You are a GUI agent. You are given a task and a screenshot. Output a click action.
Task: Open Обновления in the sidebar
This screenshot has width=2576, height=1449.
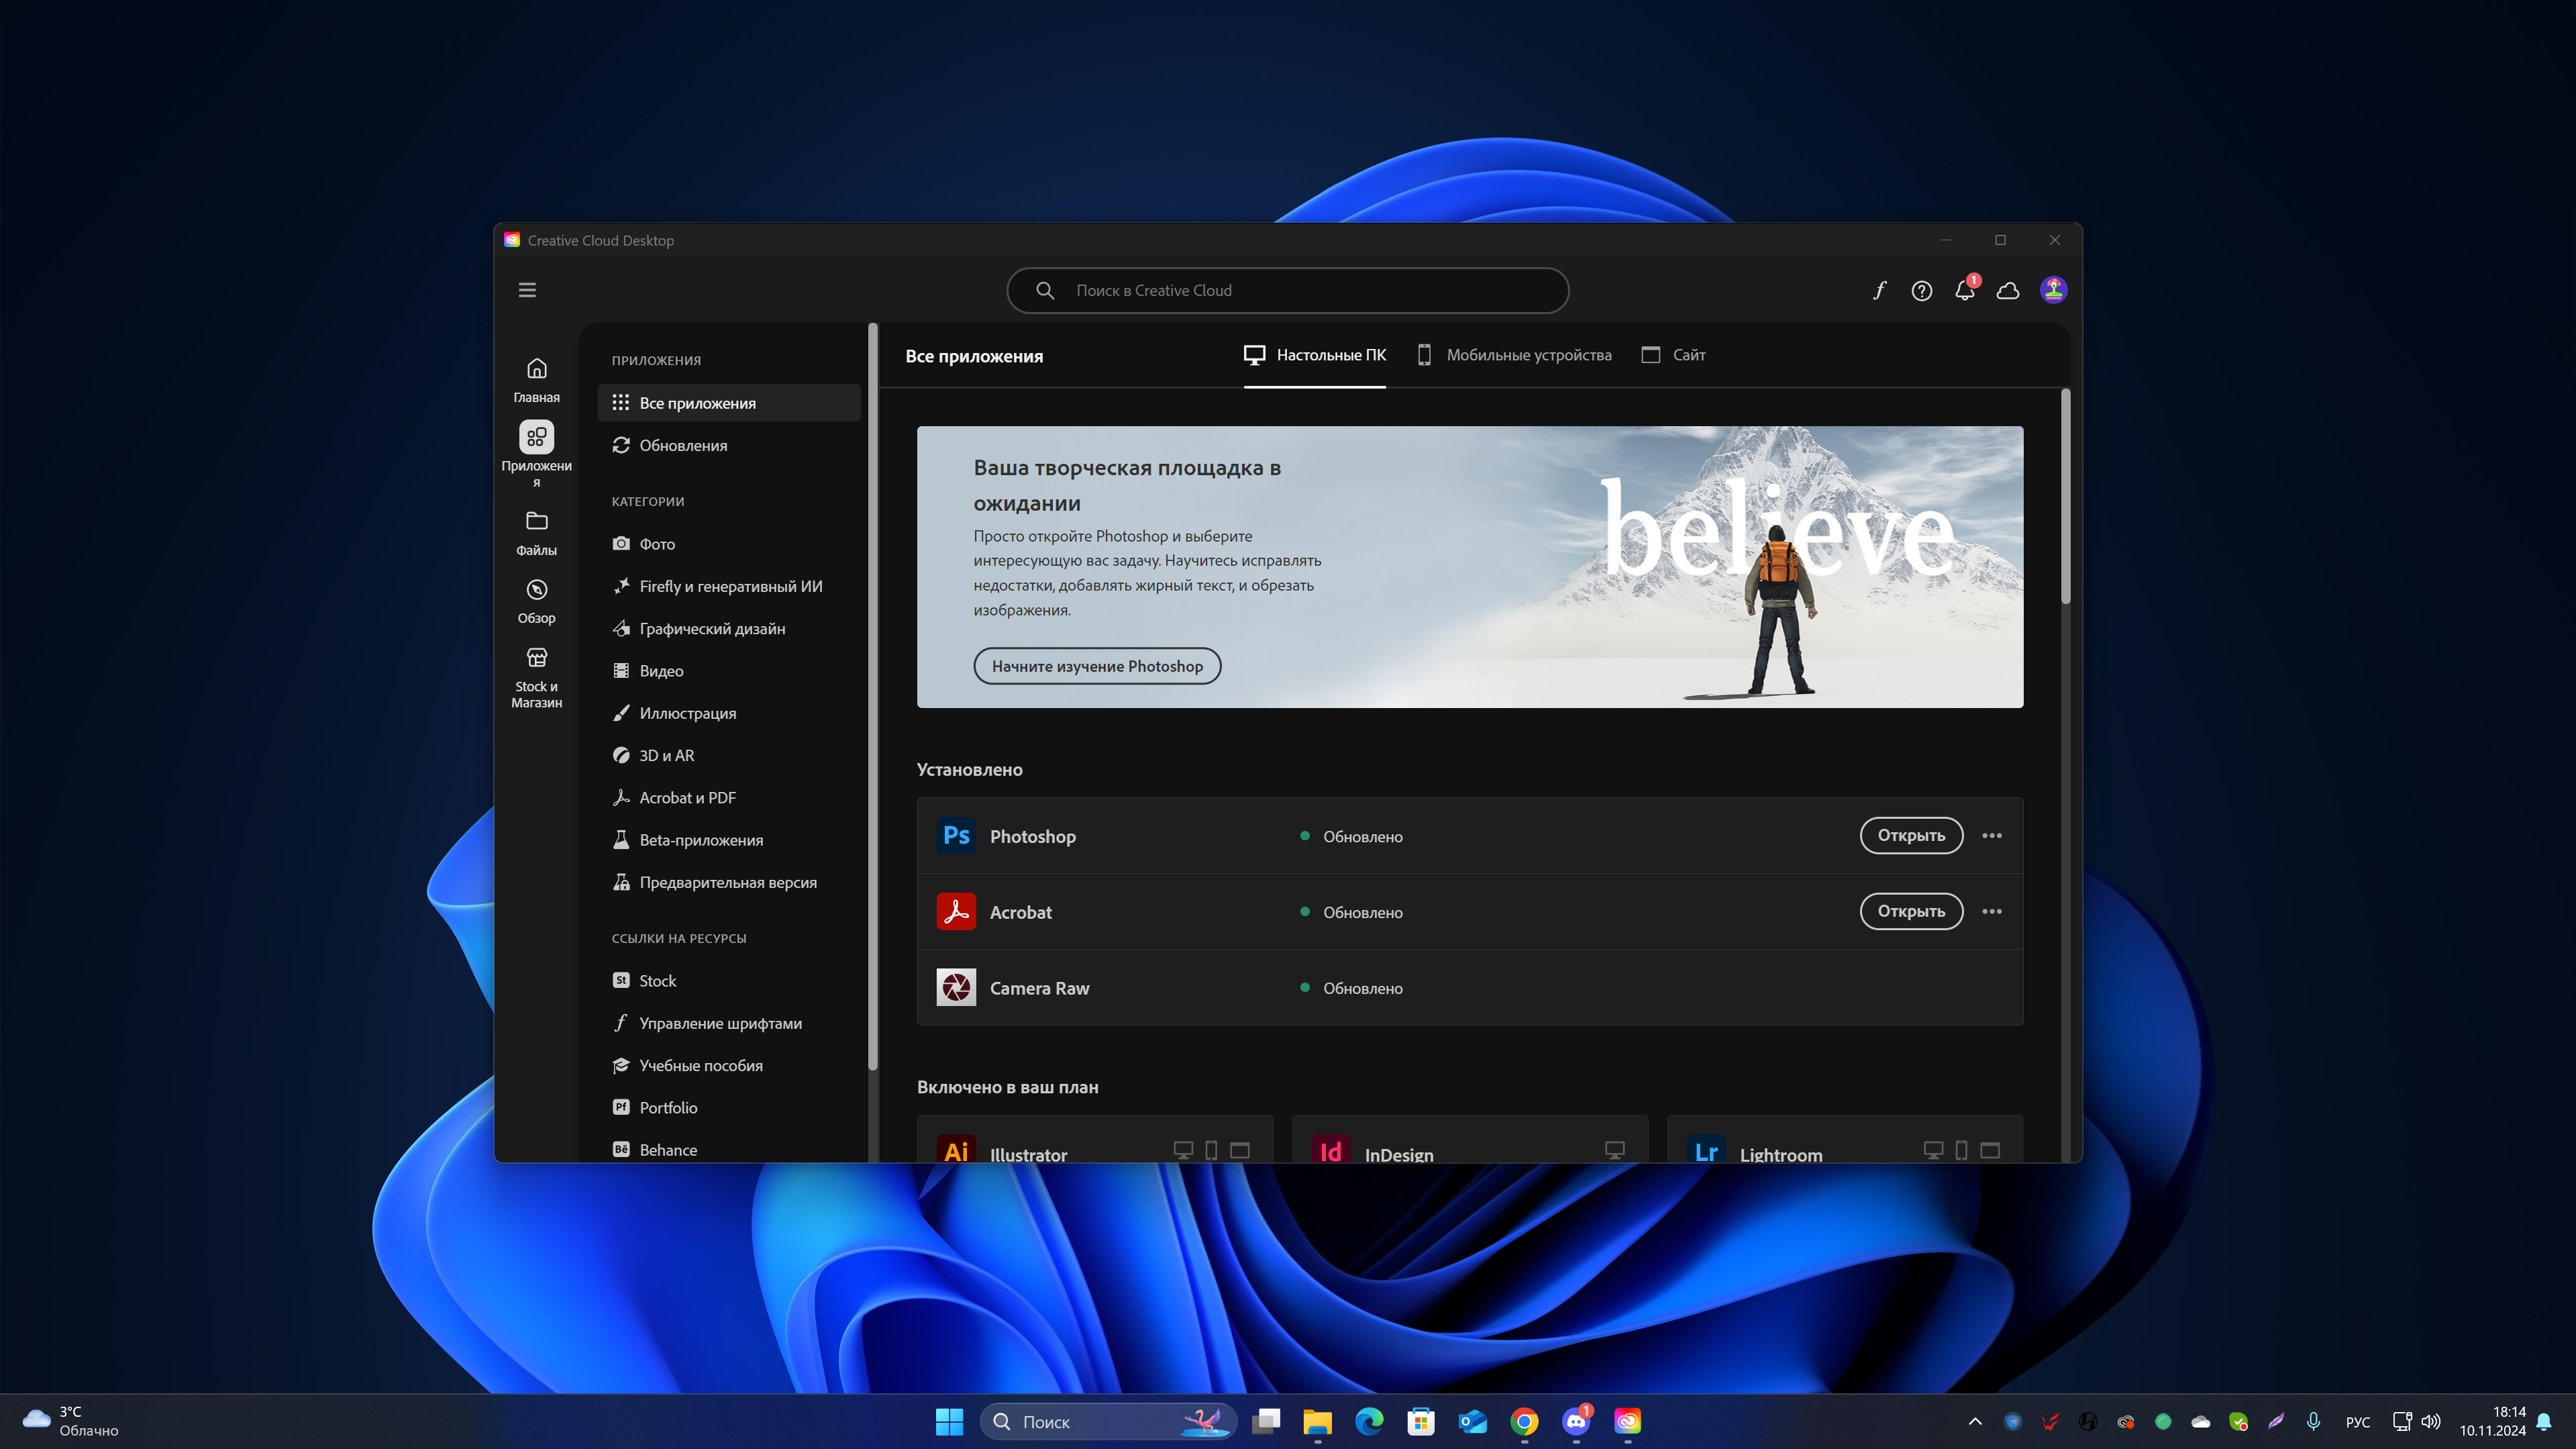pos(729,445)
